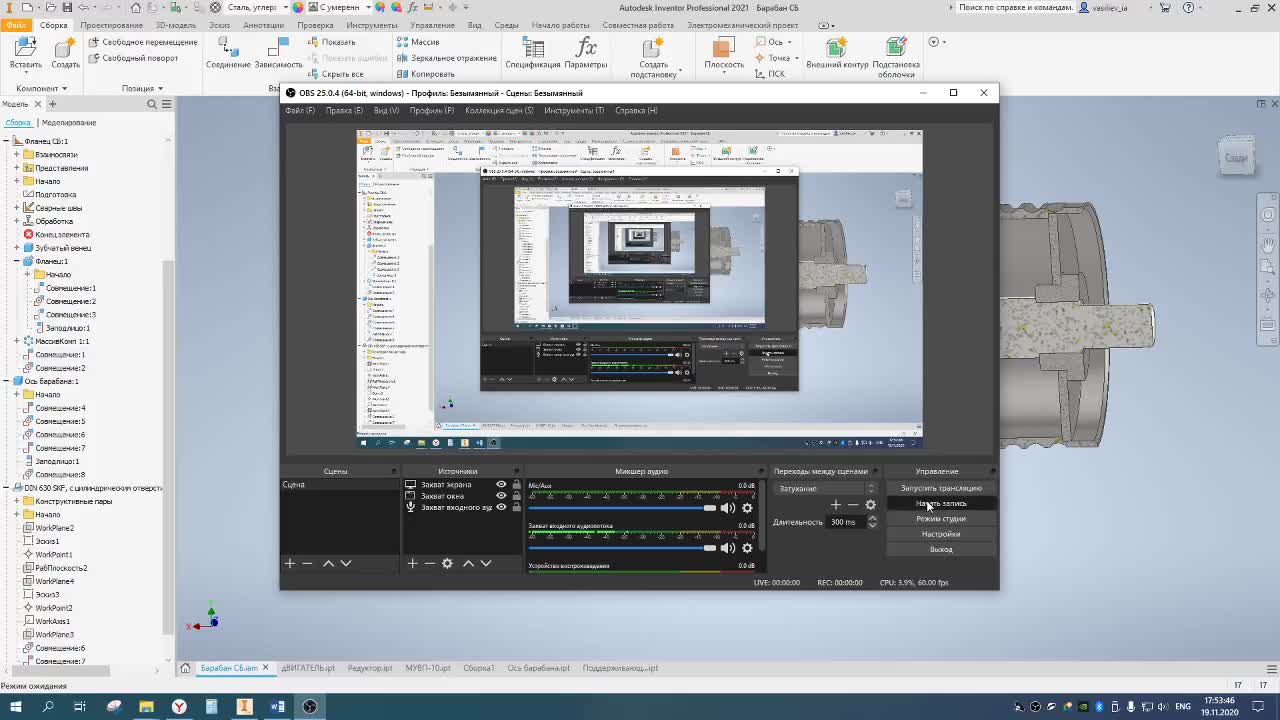Expand the МассивКомп 1:1 tree node
1280x720 pixels.
click(x=17, y=341)
